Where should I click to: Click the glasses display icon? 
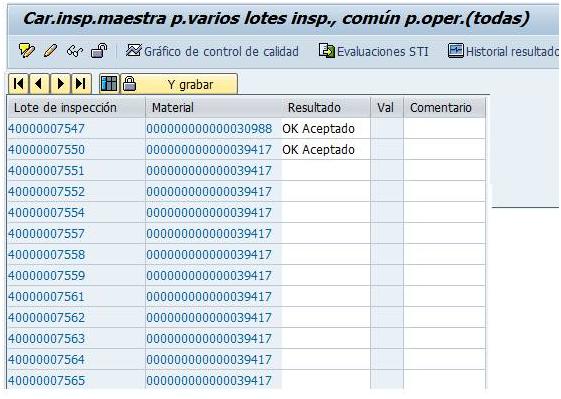[x=75, y=52]
